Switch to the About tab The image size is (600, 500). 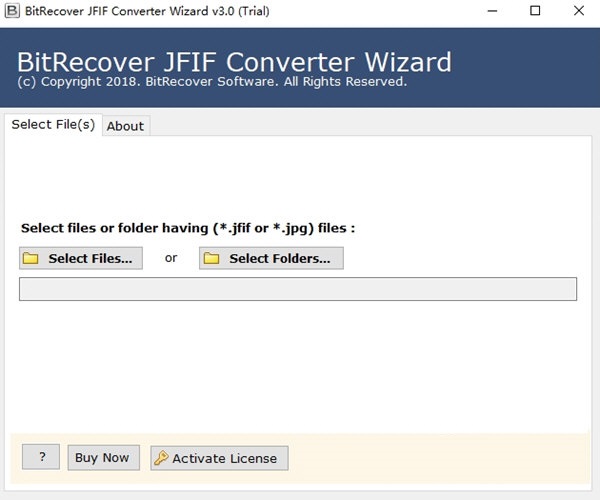click(x=126, y=126)
